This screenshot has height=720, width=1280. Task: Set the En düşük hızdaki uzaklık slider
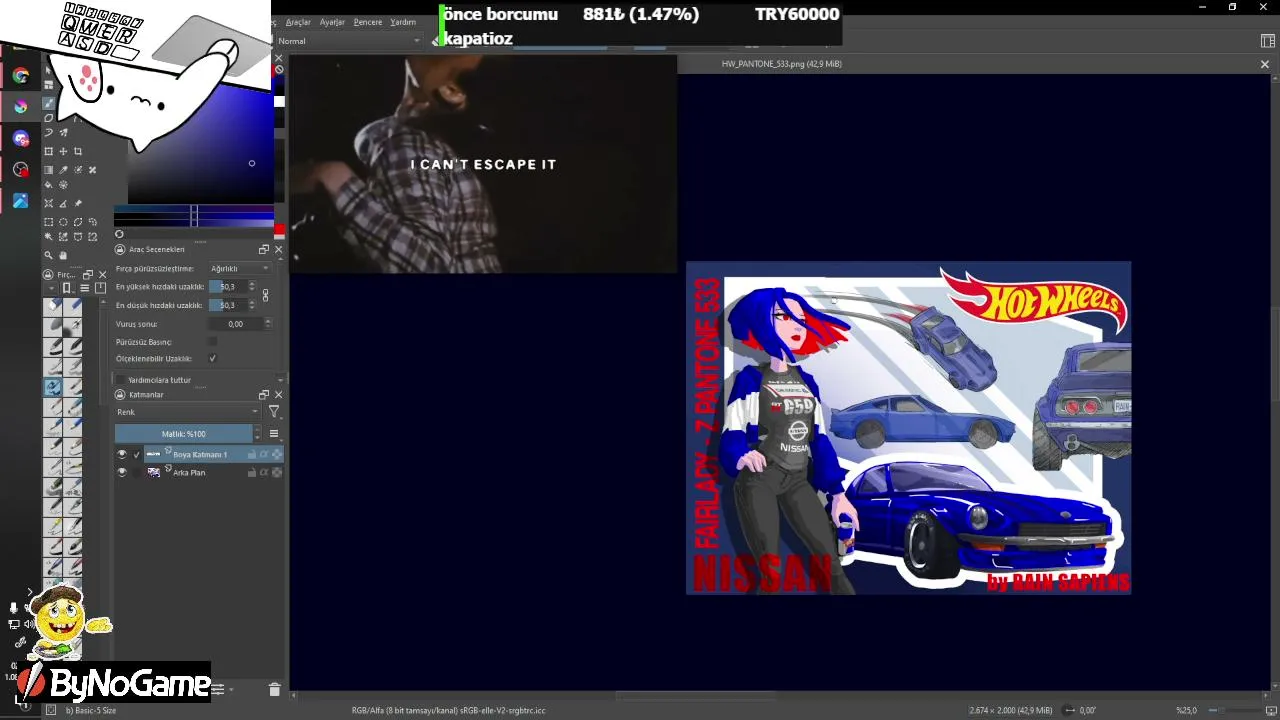(x=227, y=305)
